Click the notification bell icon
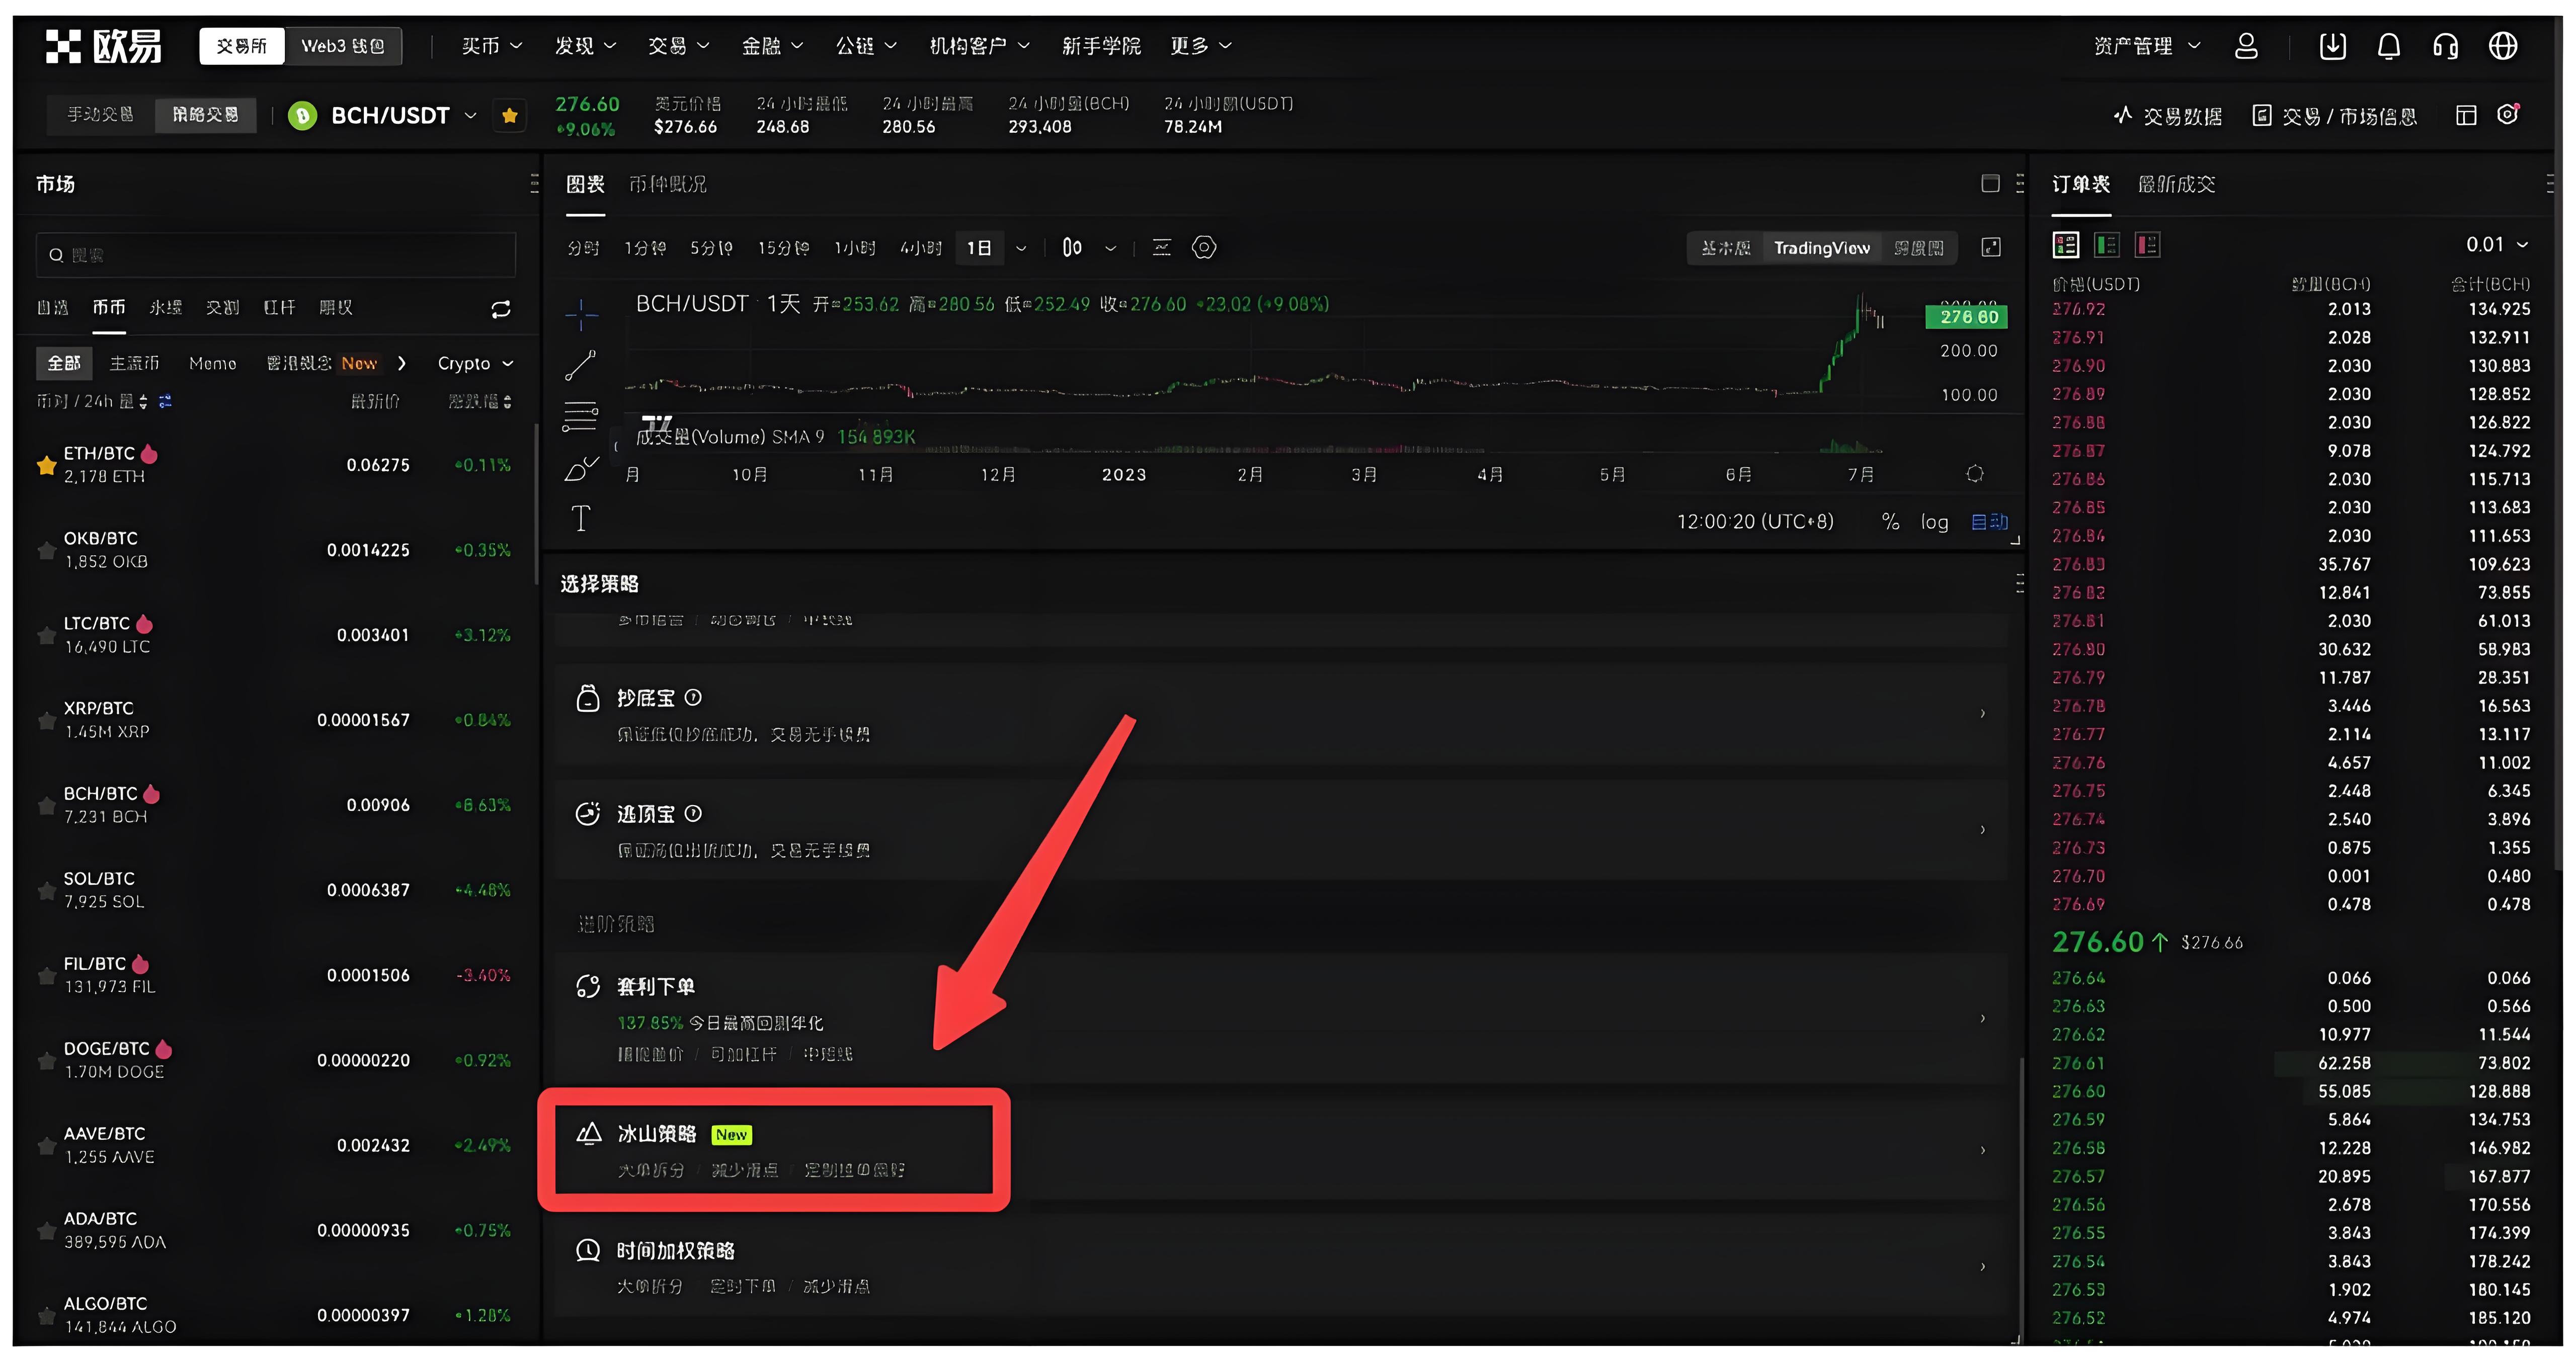 click(2388, 46)
